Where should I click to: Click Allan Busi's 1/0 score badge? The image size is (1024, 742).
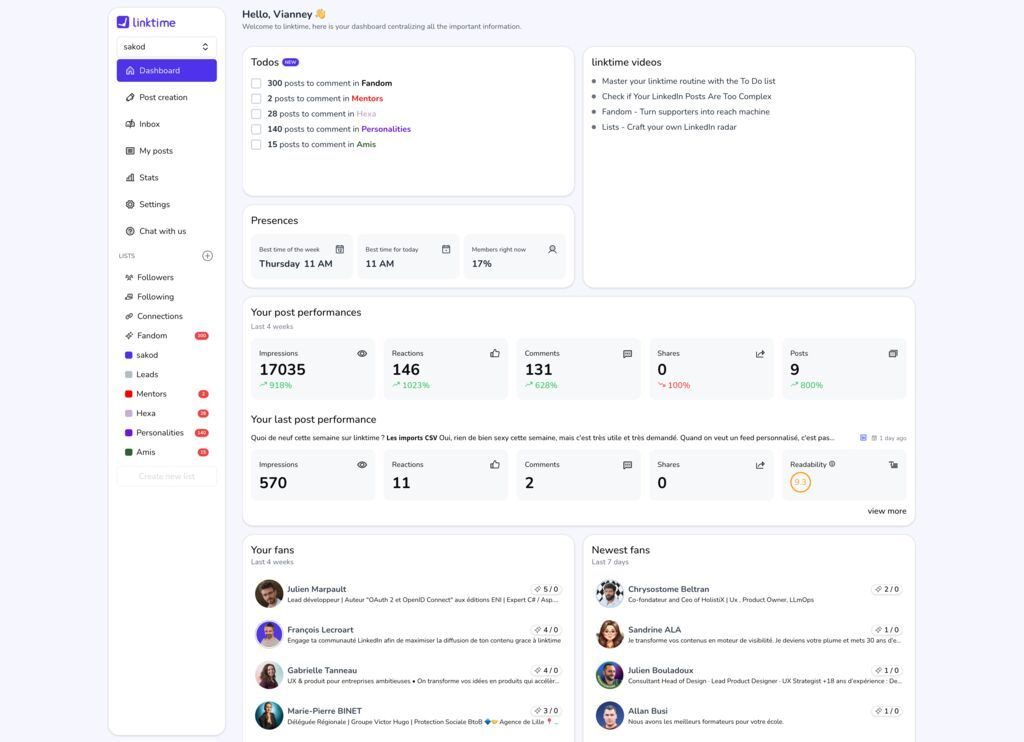[x=887, y=711]
